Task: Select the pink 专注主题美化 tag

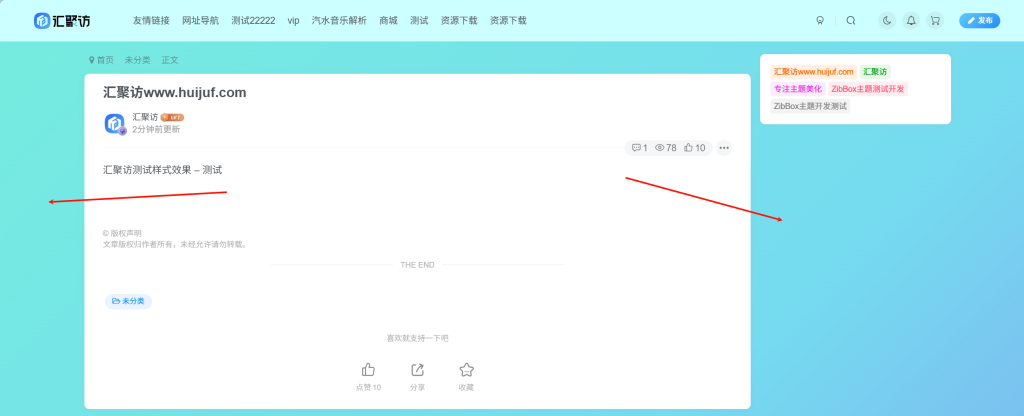Action: pos(798,89)
